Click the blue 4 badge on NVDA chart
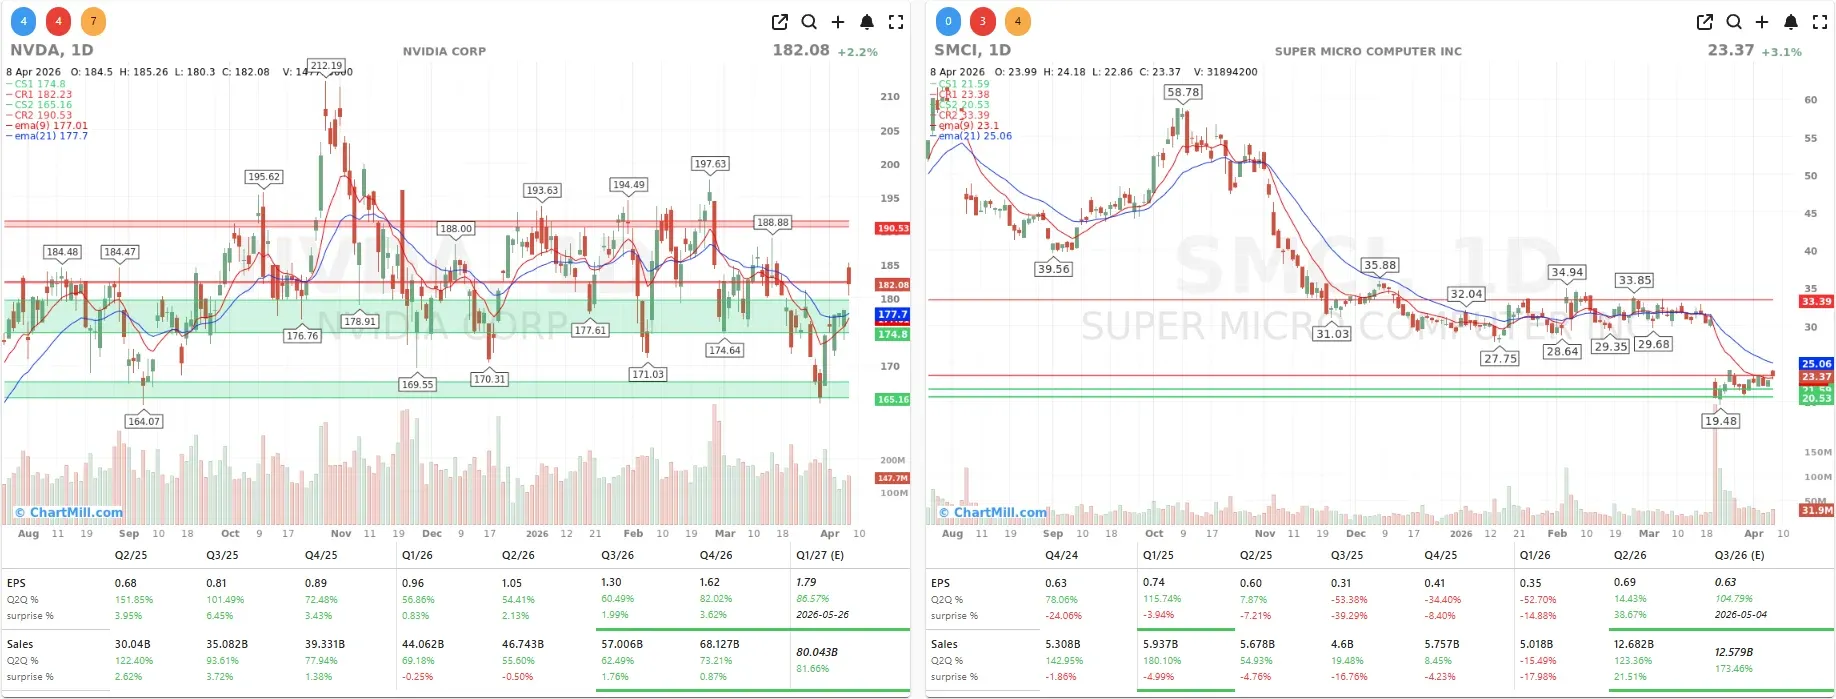 tap(24, 21)
